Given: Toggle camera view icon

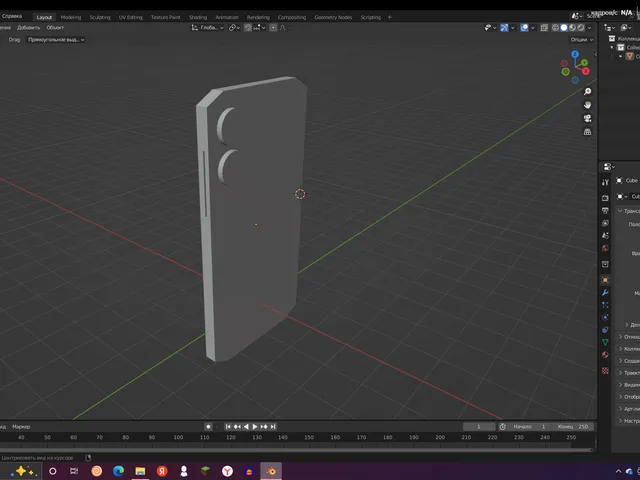Looking at the screenshot, I should pos(587,118).
